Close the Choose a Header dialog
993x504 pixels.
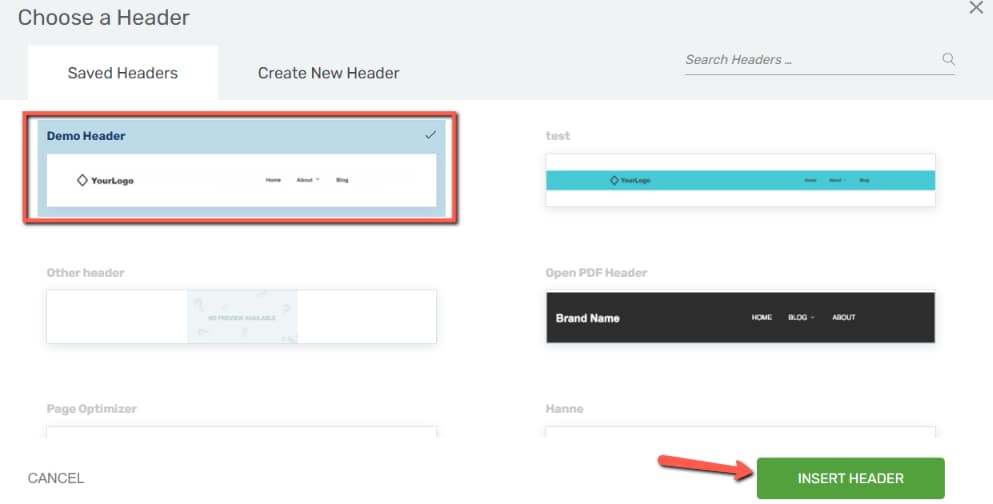coord(976,8)
